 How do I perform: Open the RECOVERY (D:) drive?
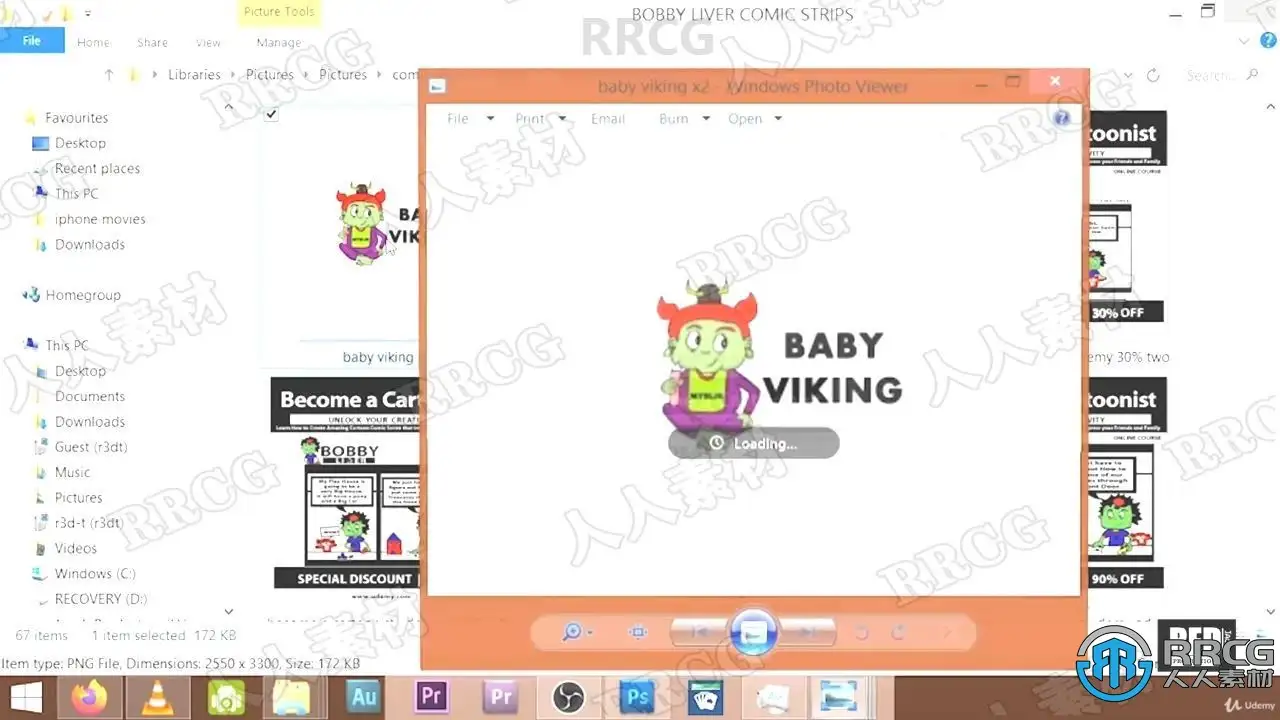coord(100,599)
